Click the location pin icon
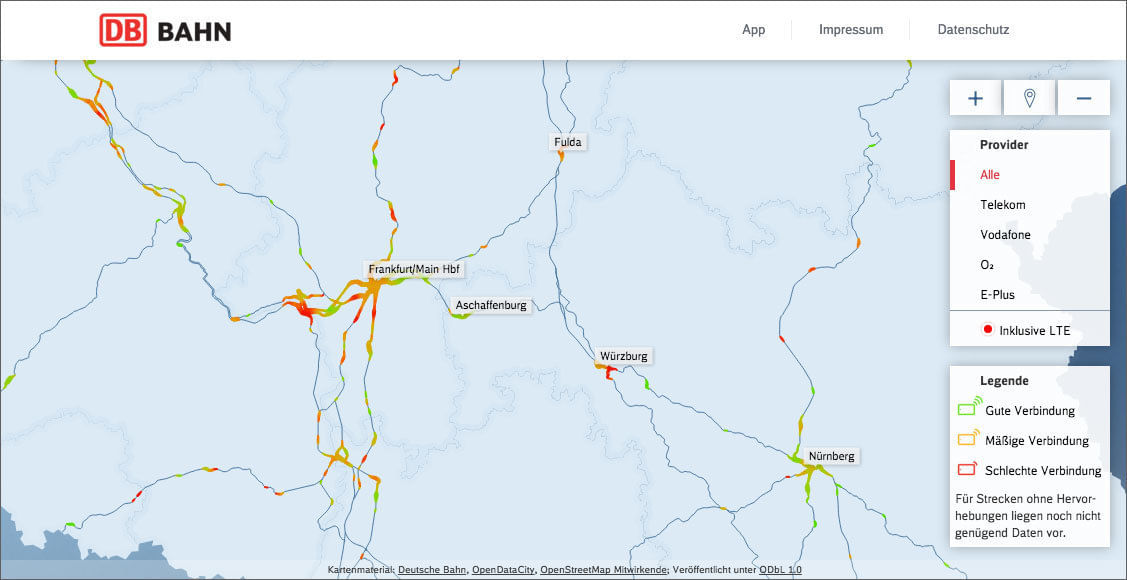This screenshot has width=1127, height=580. tap(1029, 98)
